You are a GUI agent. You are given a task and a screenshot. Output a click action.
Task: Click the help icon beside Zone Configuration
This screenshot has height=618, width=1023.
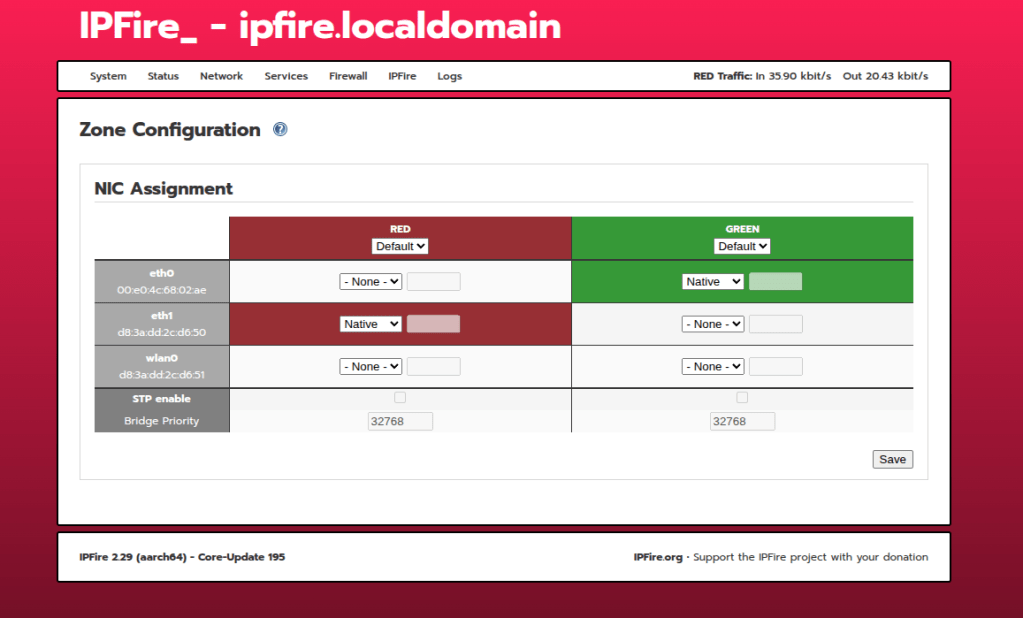[280, 130]
